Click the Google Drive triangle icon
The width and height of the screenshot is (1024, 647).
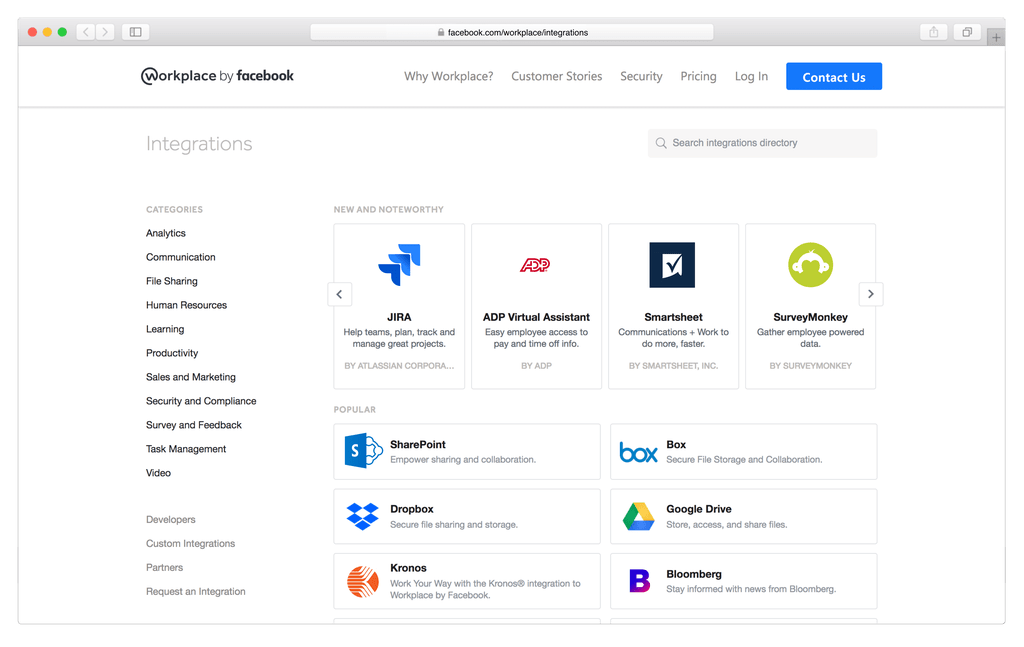(x=639, y=516)
